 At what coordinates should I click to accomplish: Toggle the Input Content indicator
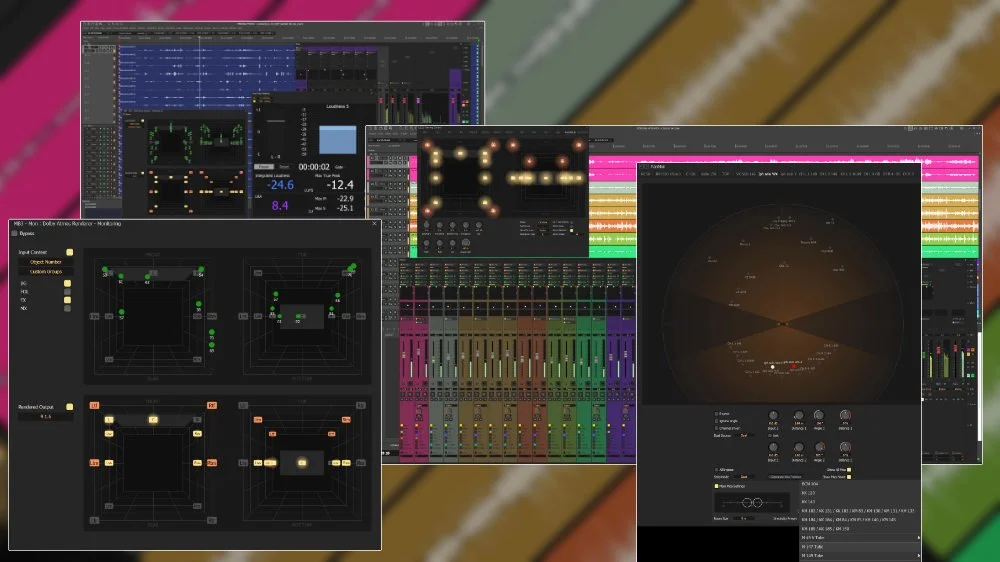coord(70,252)
